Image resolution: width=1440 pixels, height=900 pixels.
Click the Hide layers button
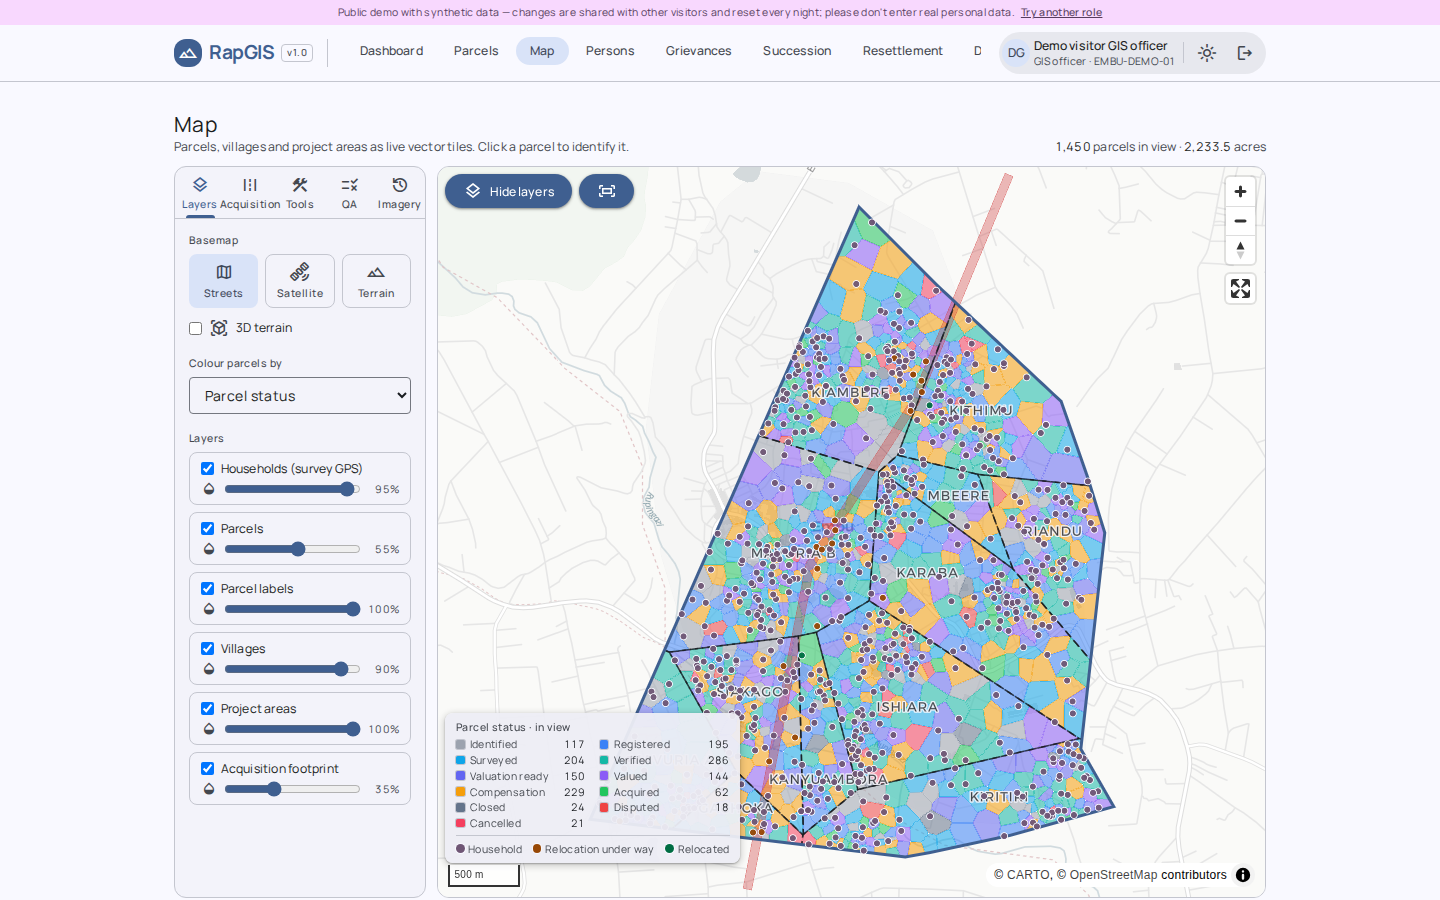coord(508,191)
